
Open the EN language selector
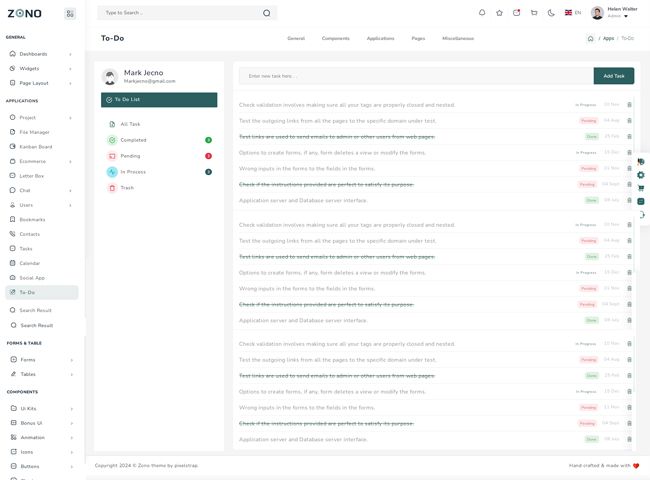[573, 13]
